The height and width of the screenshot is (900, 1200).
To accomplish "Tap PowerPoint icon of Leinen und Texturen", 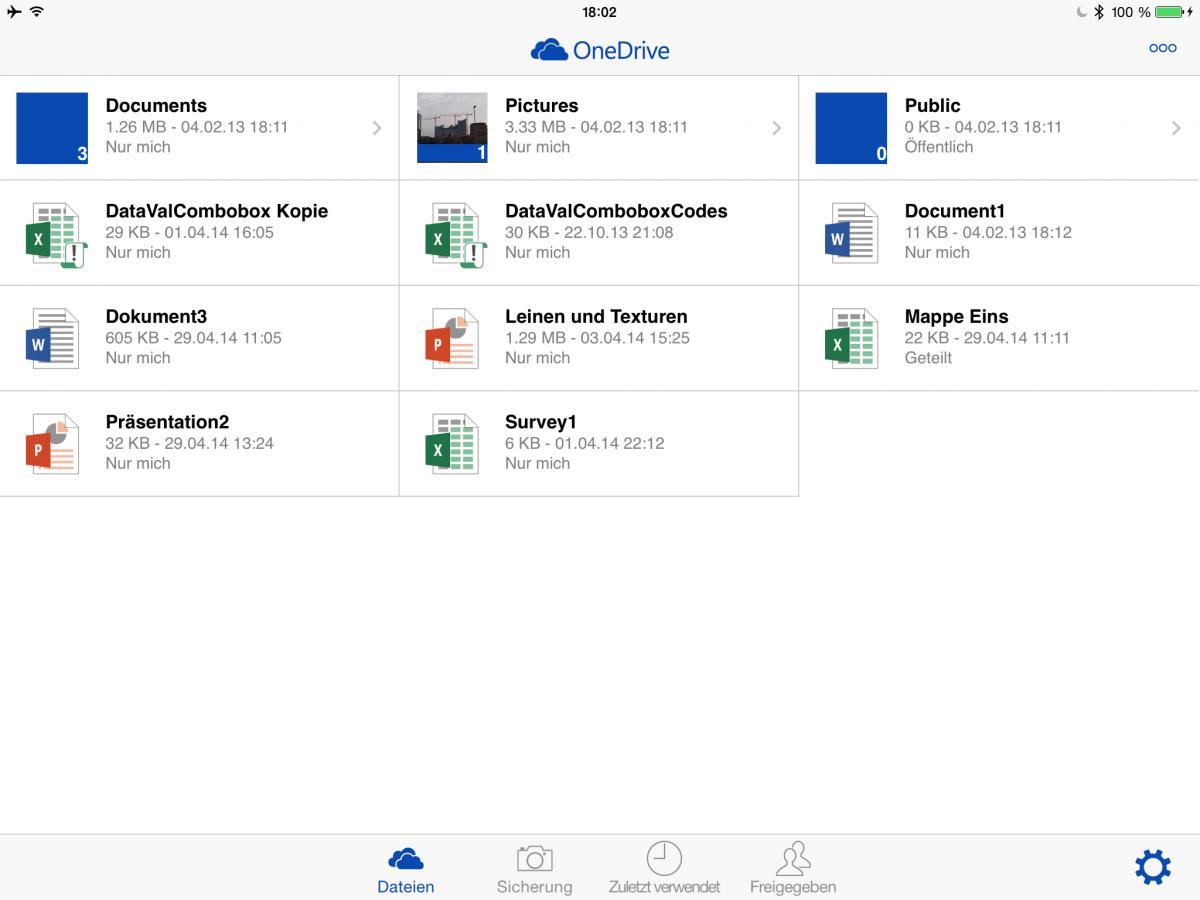I will (x=452, y=338).
